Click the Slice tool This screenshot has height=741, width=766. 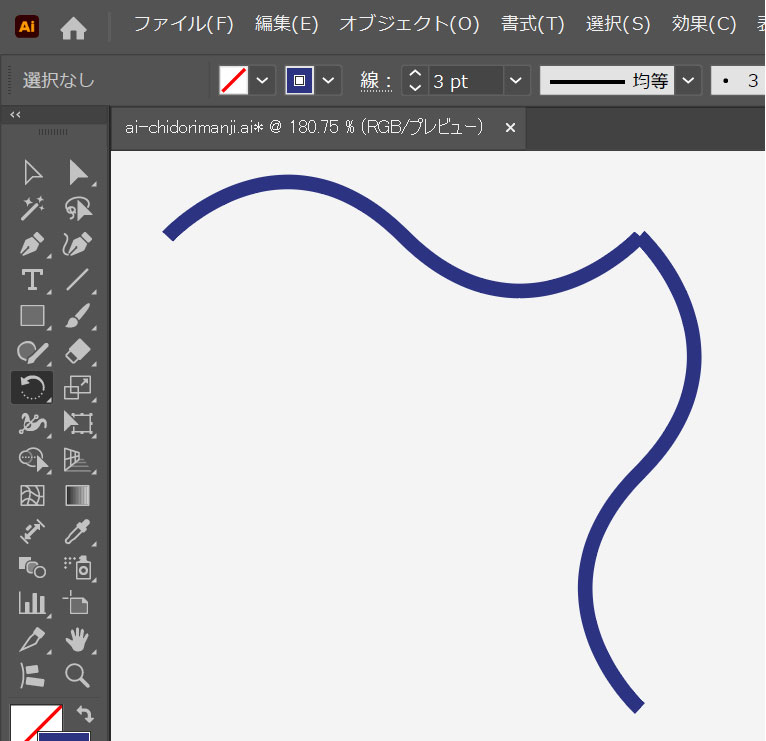pos(32,639)
